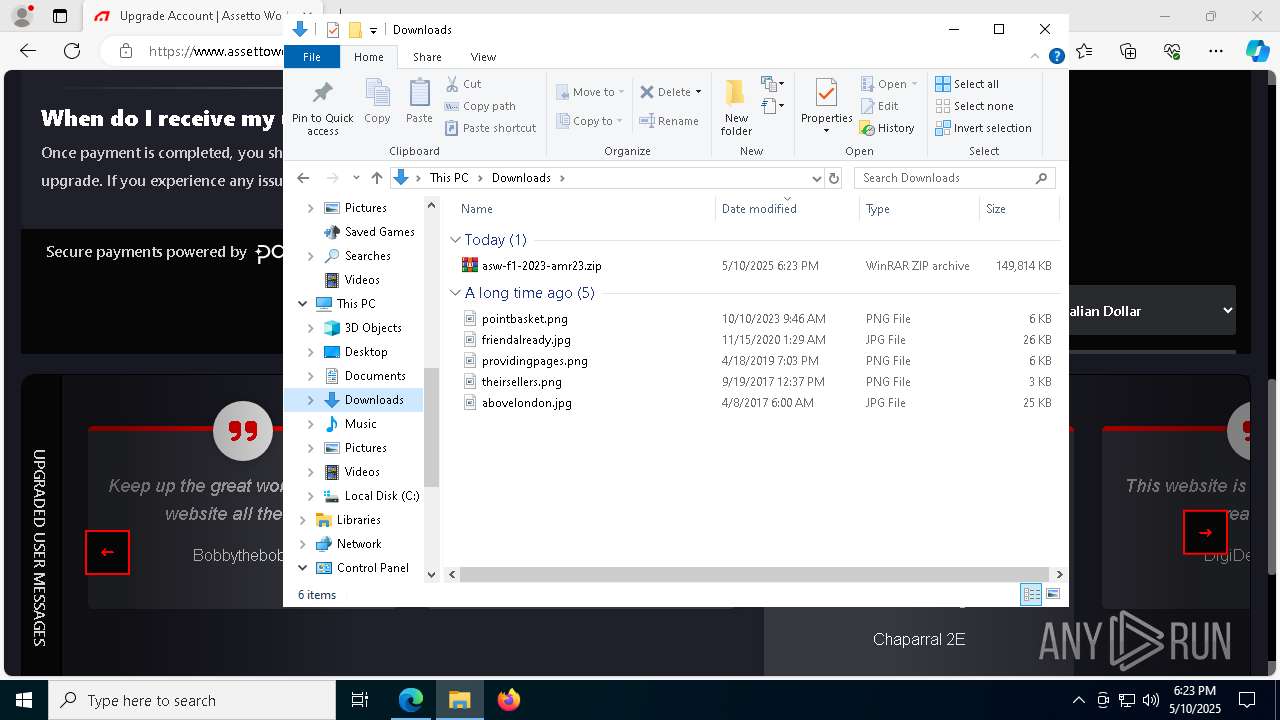
Task: Collapse the A long time ago group
Action: pyautogui.click(x=456, y=293)
